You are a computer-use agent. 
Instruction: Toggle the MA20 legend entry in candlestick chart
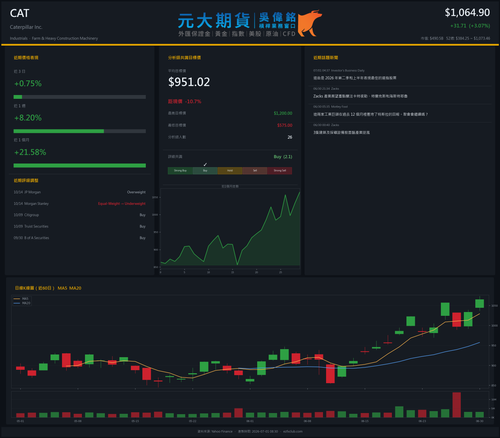tap(22, 303)
